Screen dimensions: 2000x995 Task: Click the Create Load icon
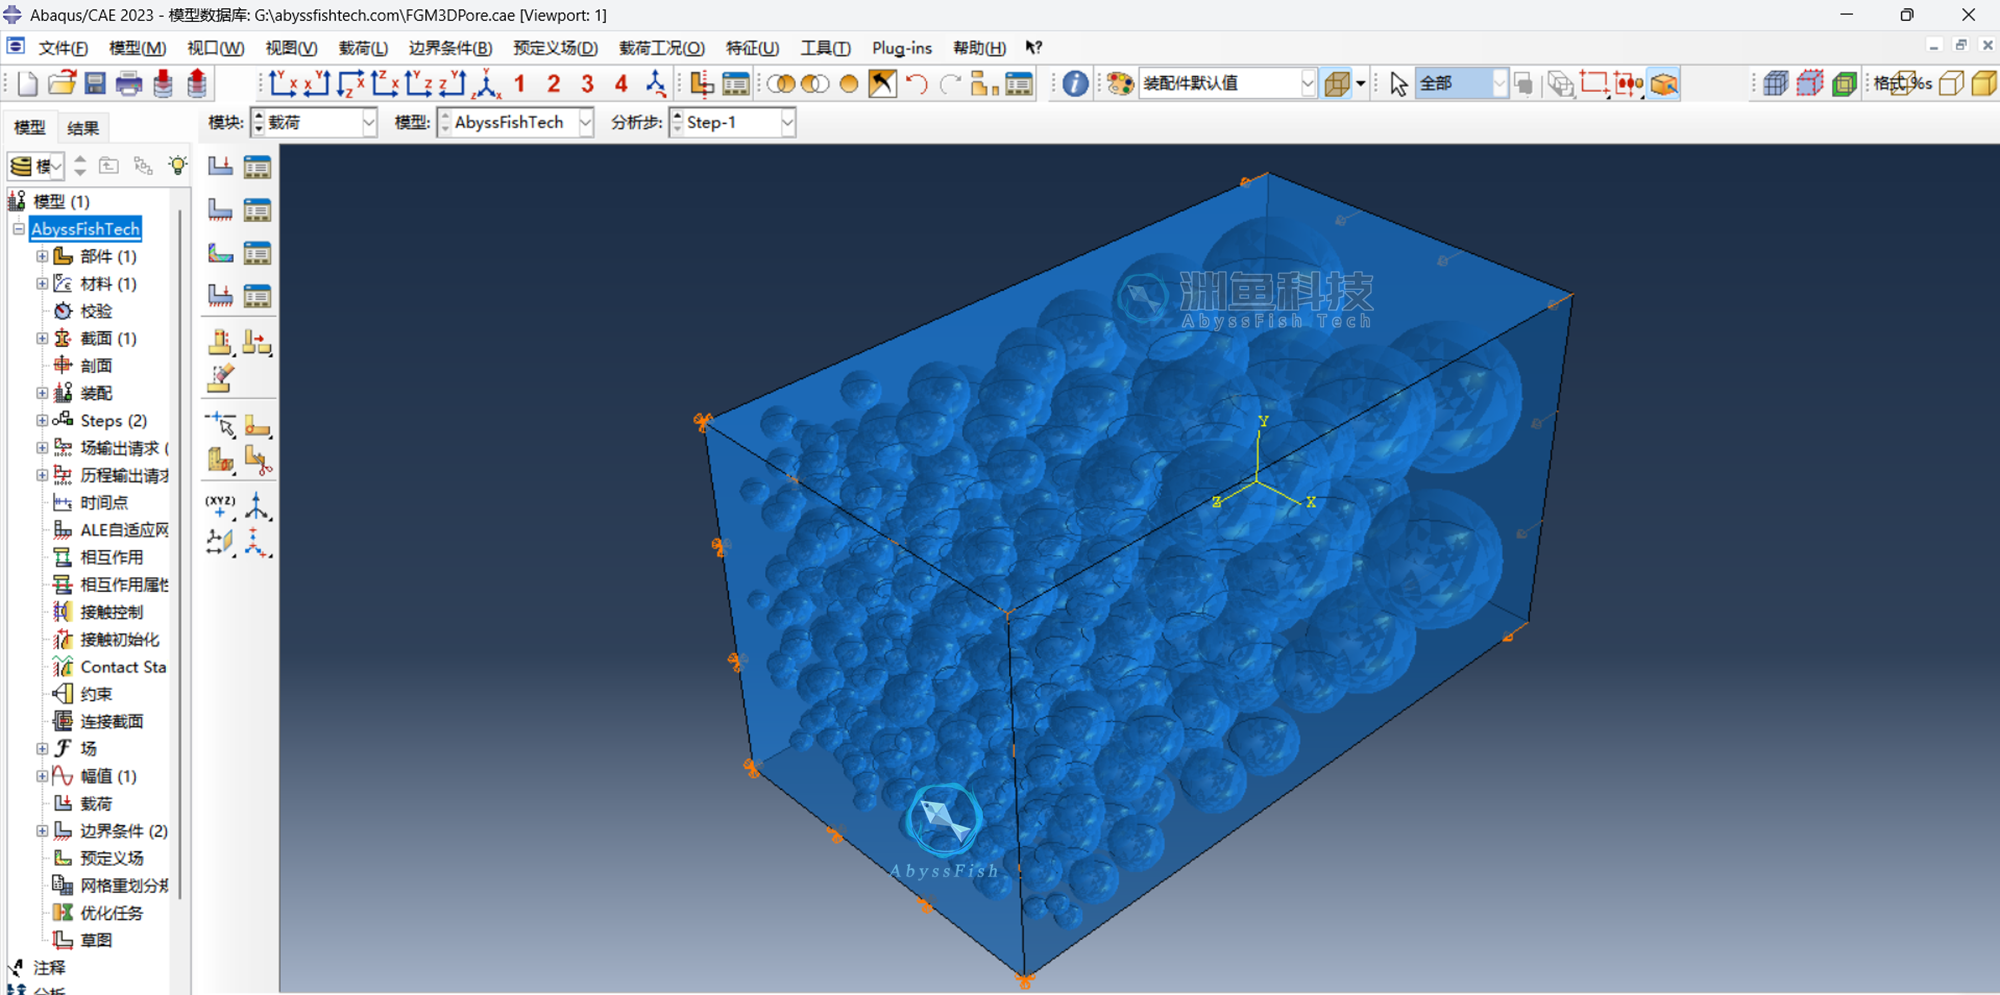(x=220, y=166)
